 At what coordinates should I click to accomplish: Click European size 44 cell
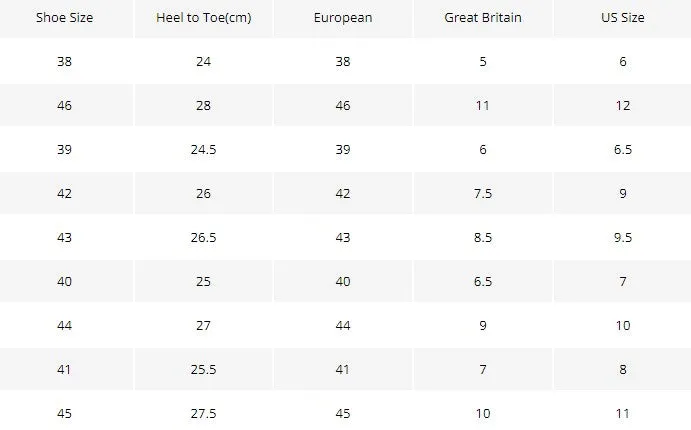pos(343,326)
